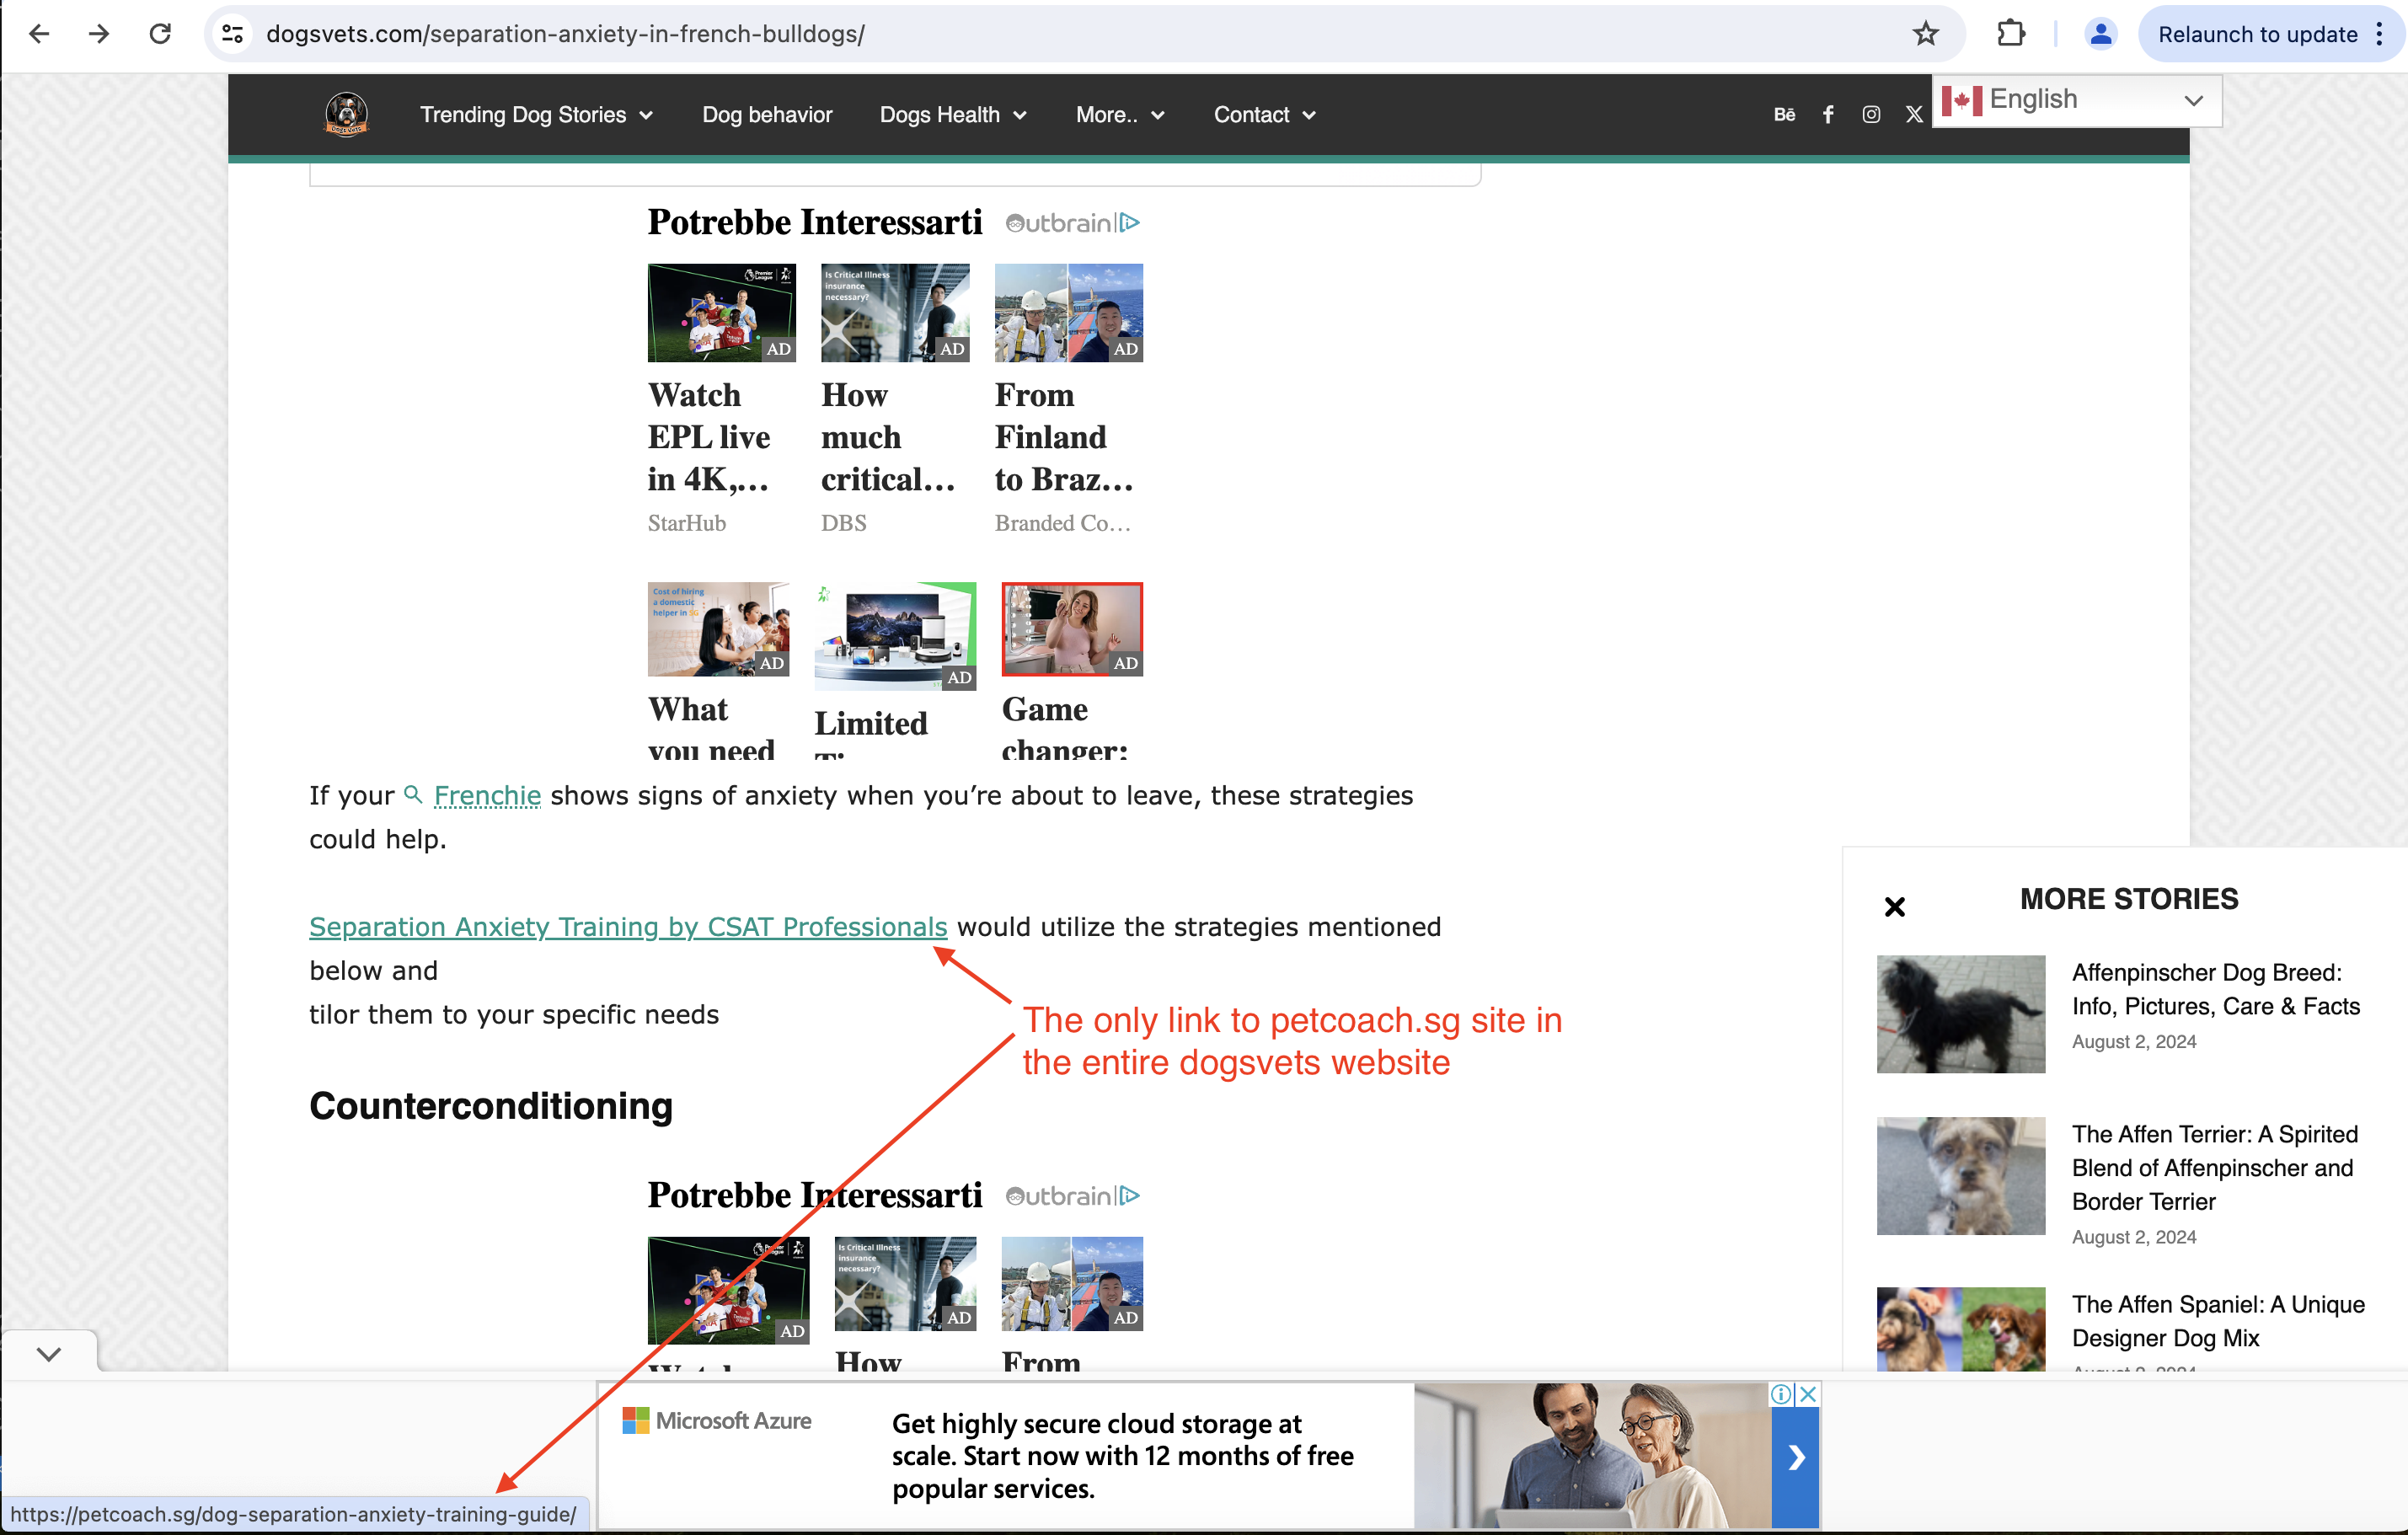Open the Behance social icon

click(x=1784, y=115)
